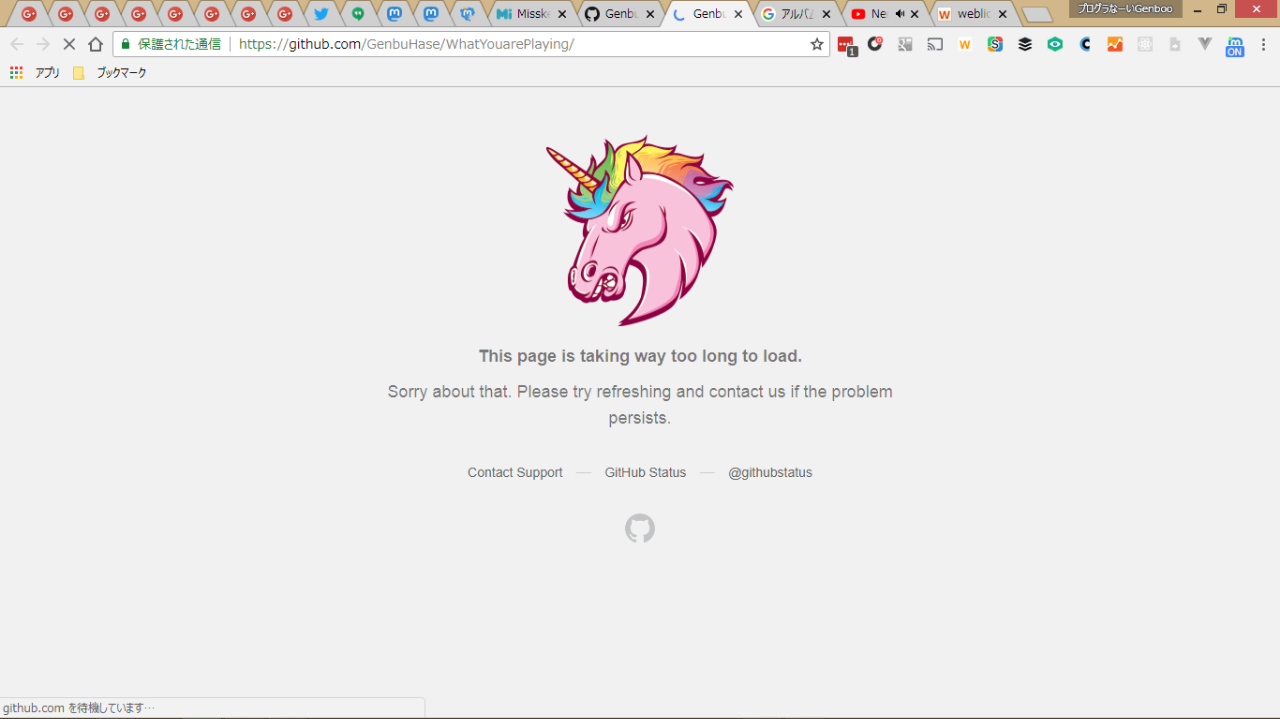This screenshot has width=1280, height=719.
Task: View the secure connection padlock info
Action: pos(126,44)
